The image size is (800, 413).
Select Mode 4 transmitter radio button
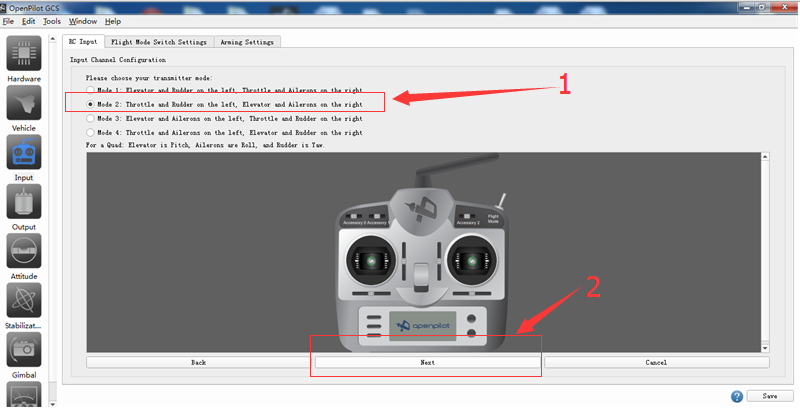90,132
